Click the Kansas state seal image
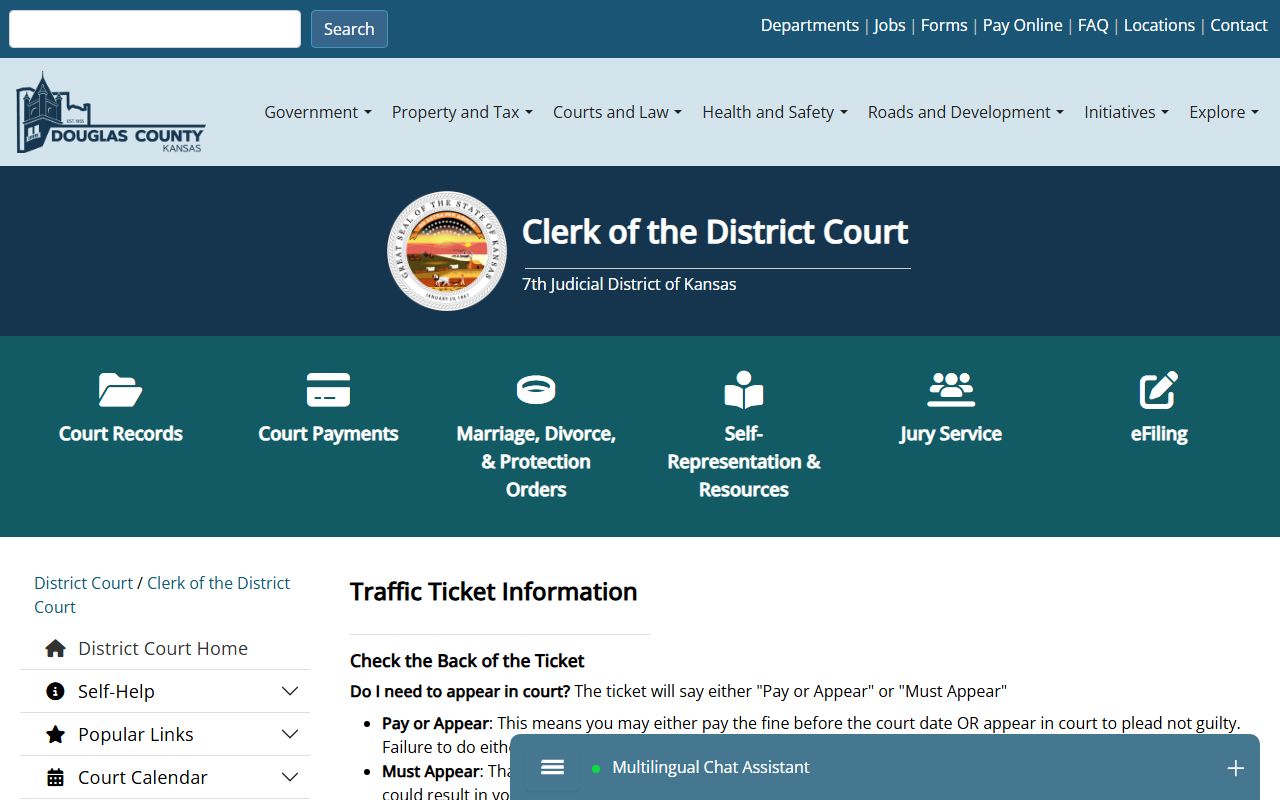 point(447,251)
